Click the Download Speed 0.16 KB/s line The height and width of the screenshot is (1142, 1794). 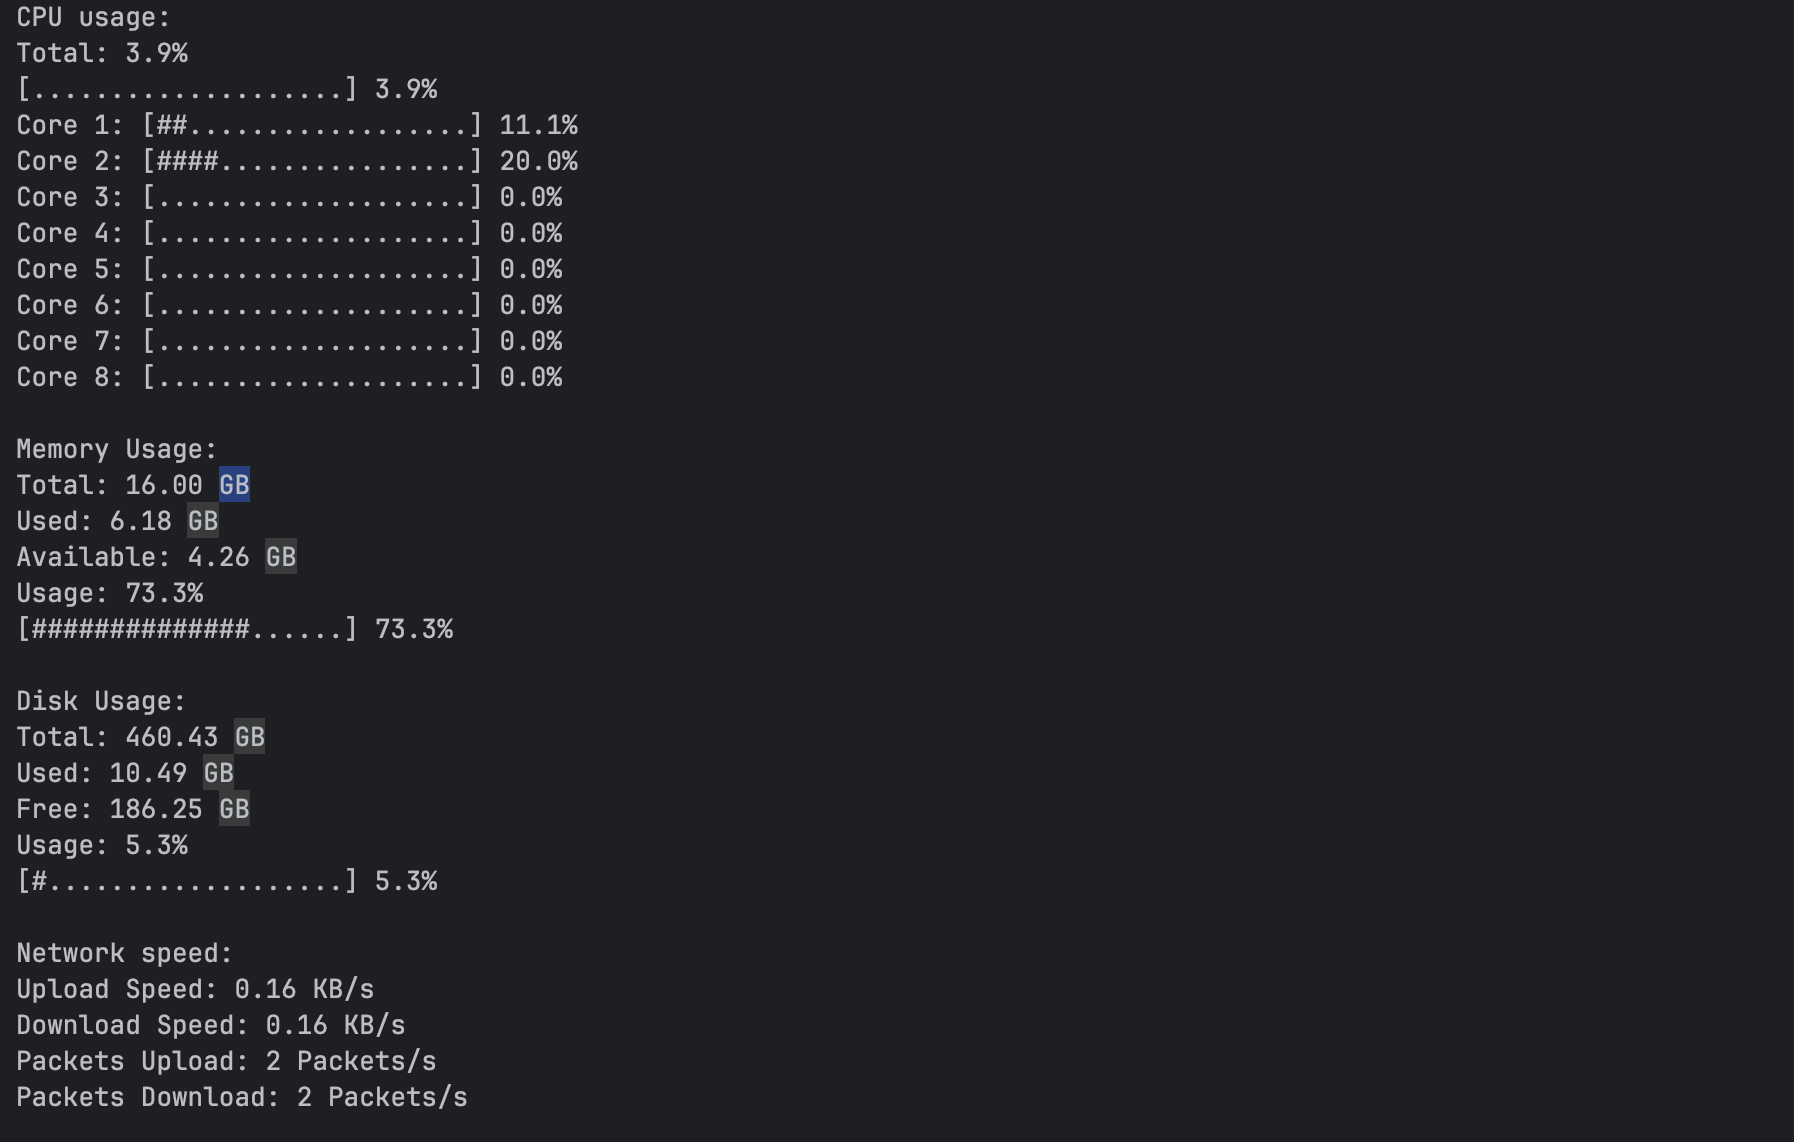211,1025
